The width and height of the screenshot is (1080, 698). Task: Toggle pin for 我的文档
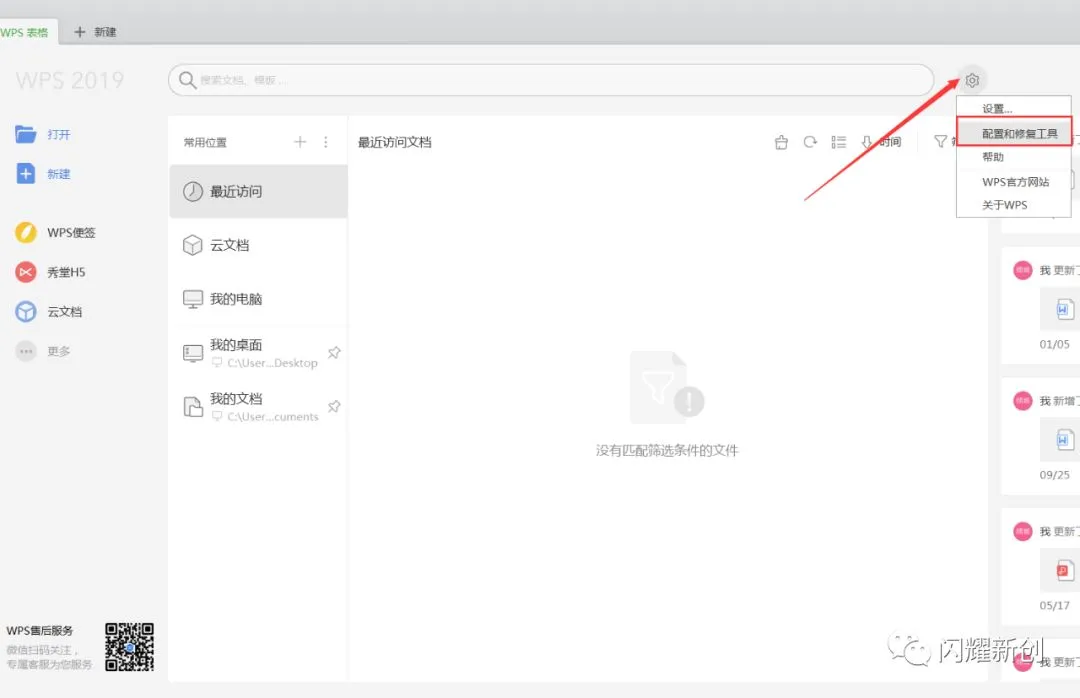pyautogui.click(x=334, y=407)
